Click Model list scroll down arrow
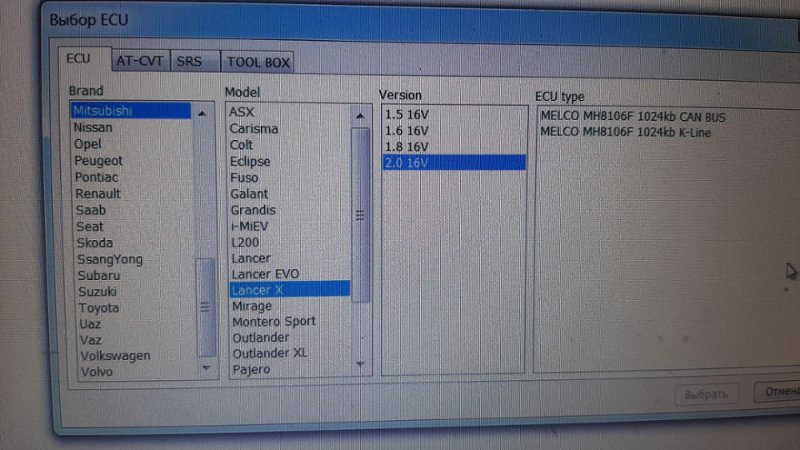The width and height of the screenshot is (800, 450). coord(361,364)
